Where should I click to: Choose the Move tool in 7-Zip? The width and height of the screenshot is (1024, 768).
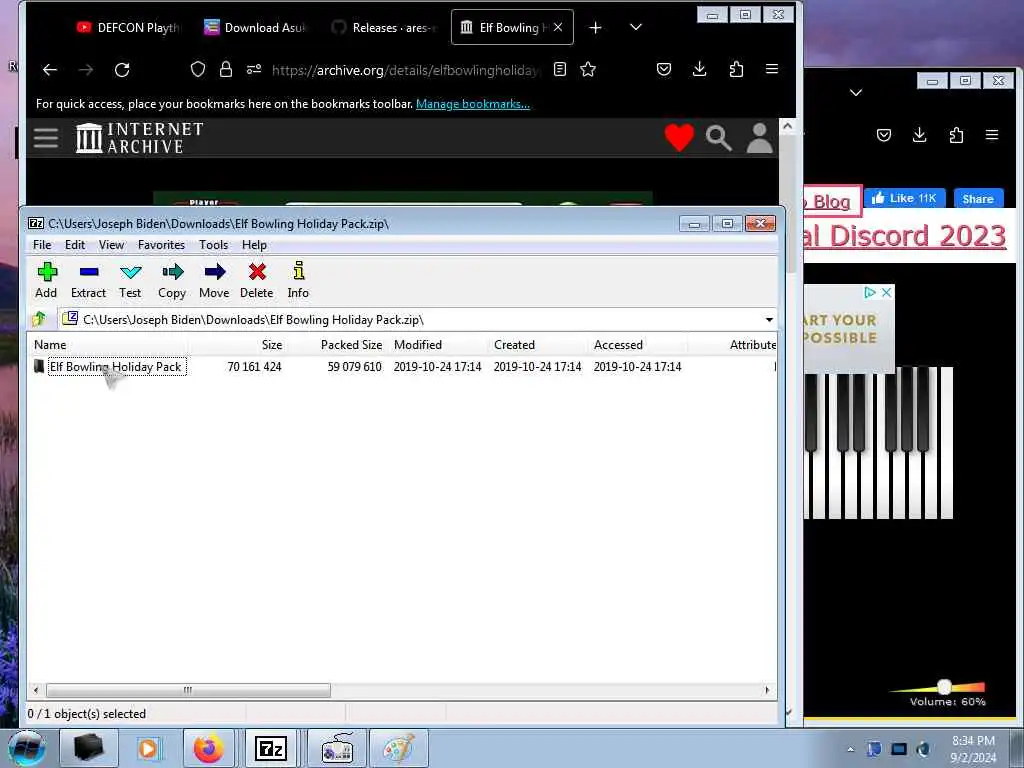[x=214, y=280]
